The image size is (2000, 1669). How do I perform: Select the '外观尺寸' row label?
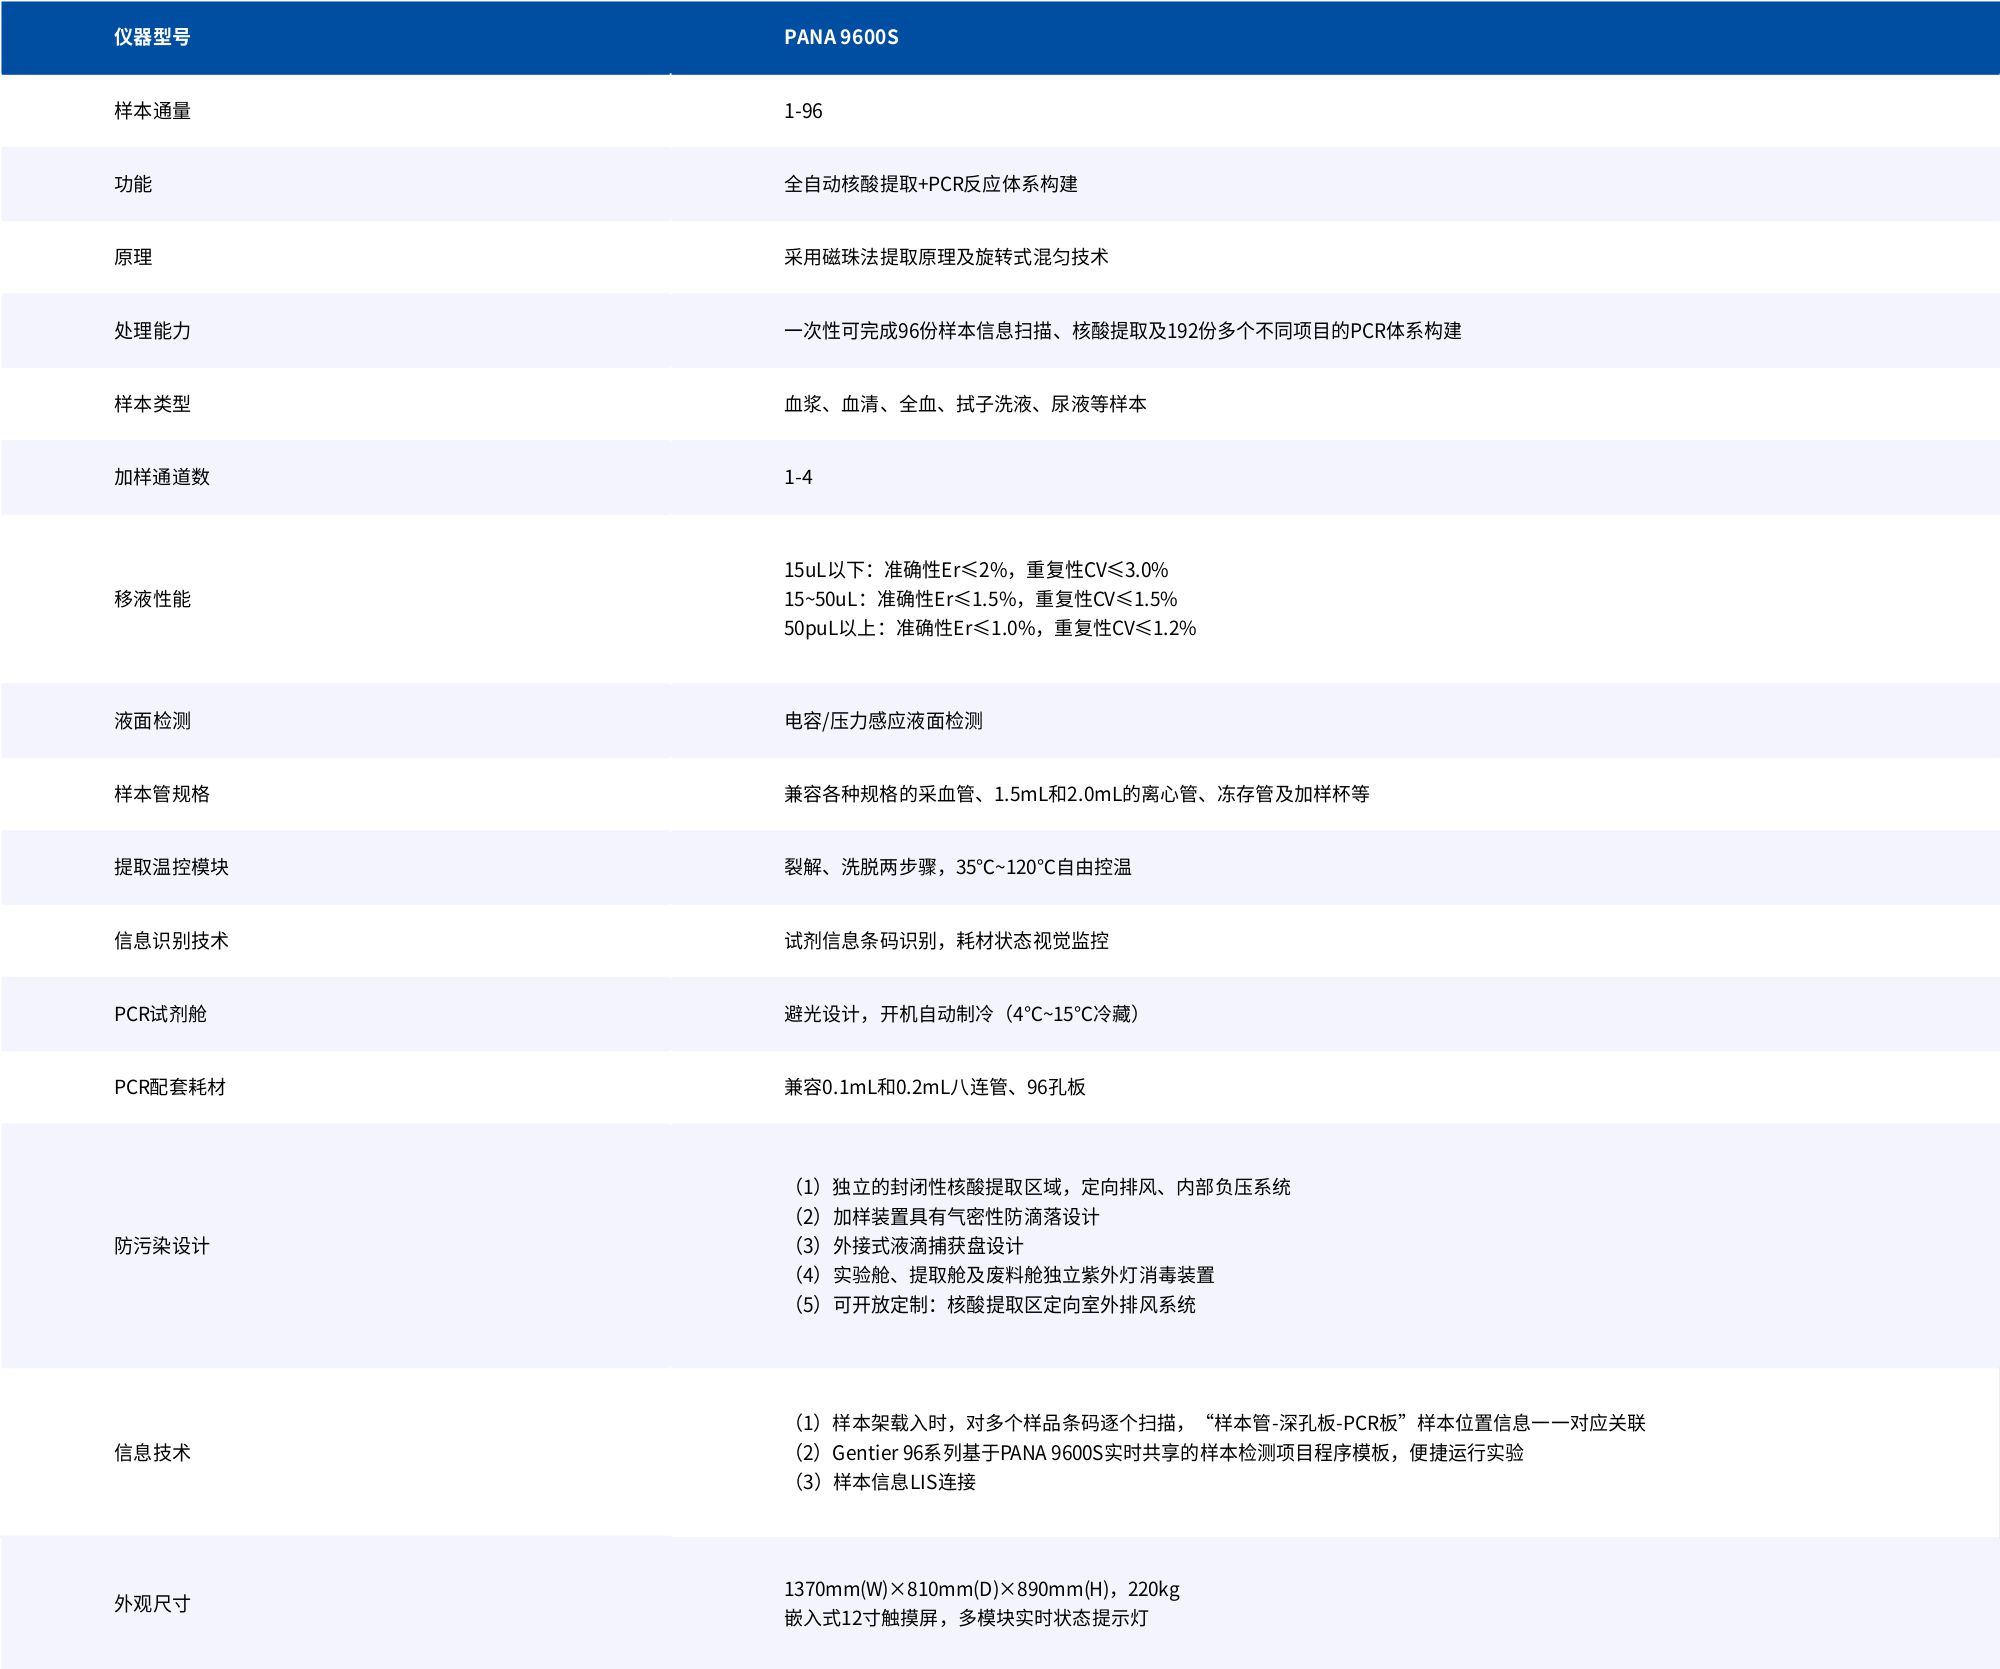coord(152,1604)
